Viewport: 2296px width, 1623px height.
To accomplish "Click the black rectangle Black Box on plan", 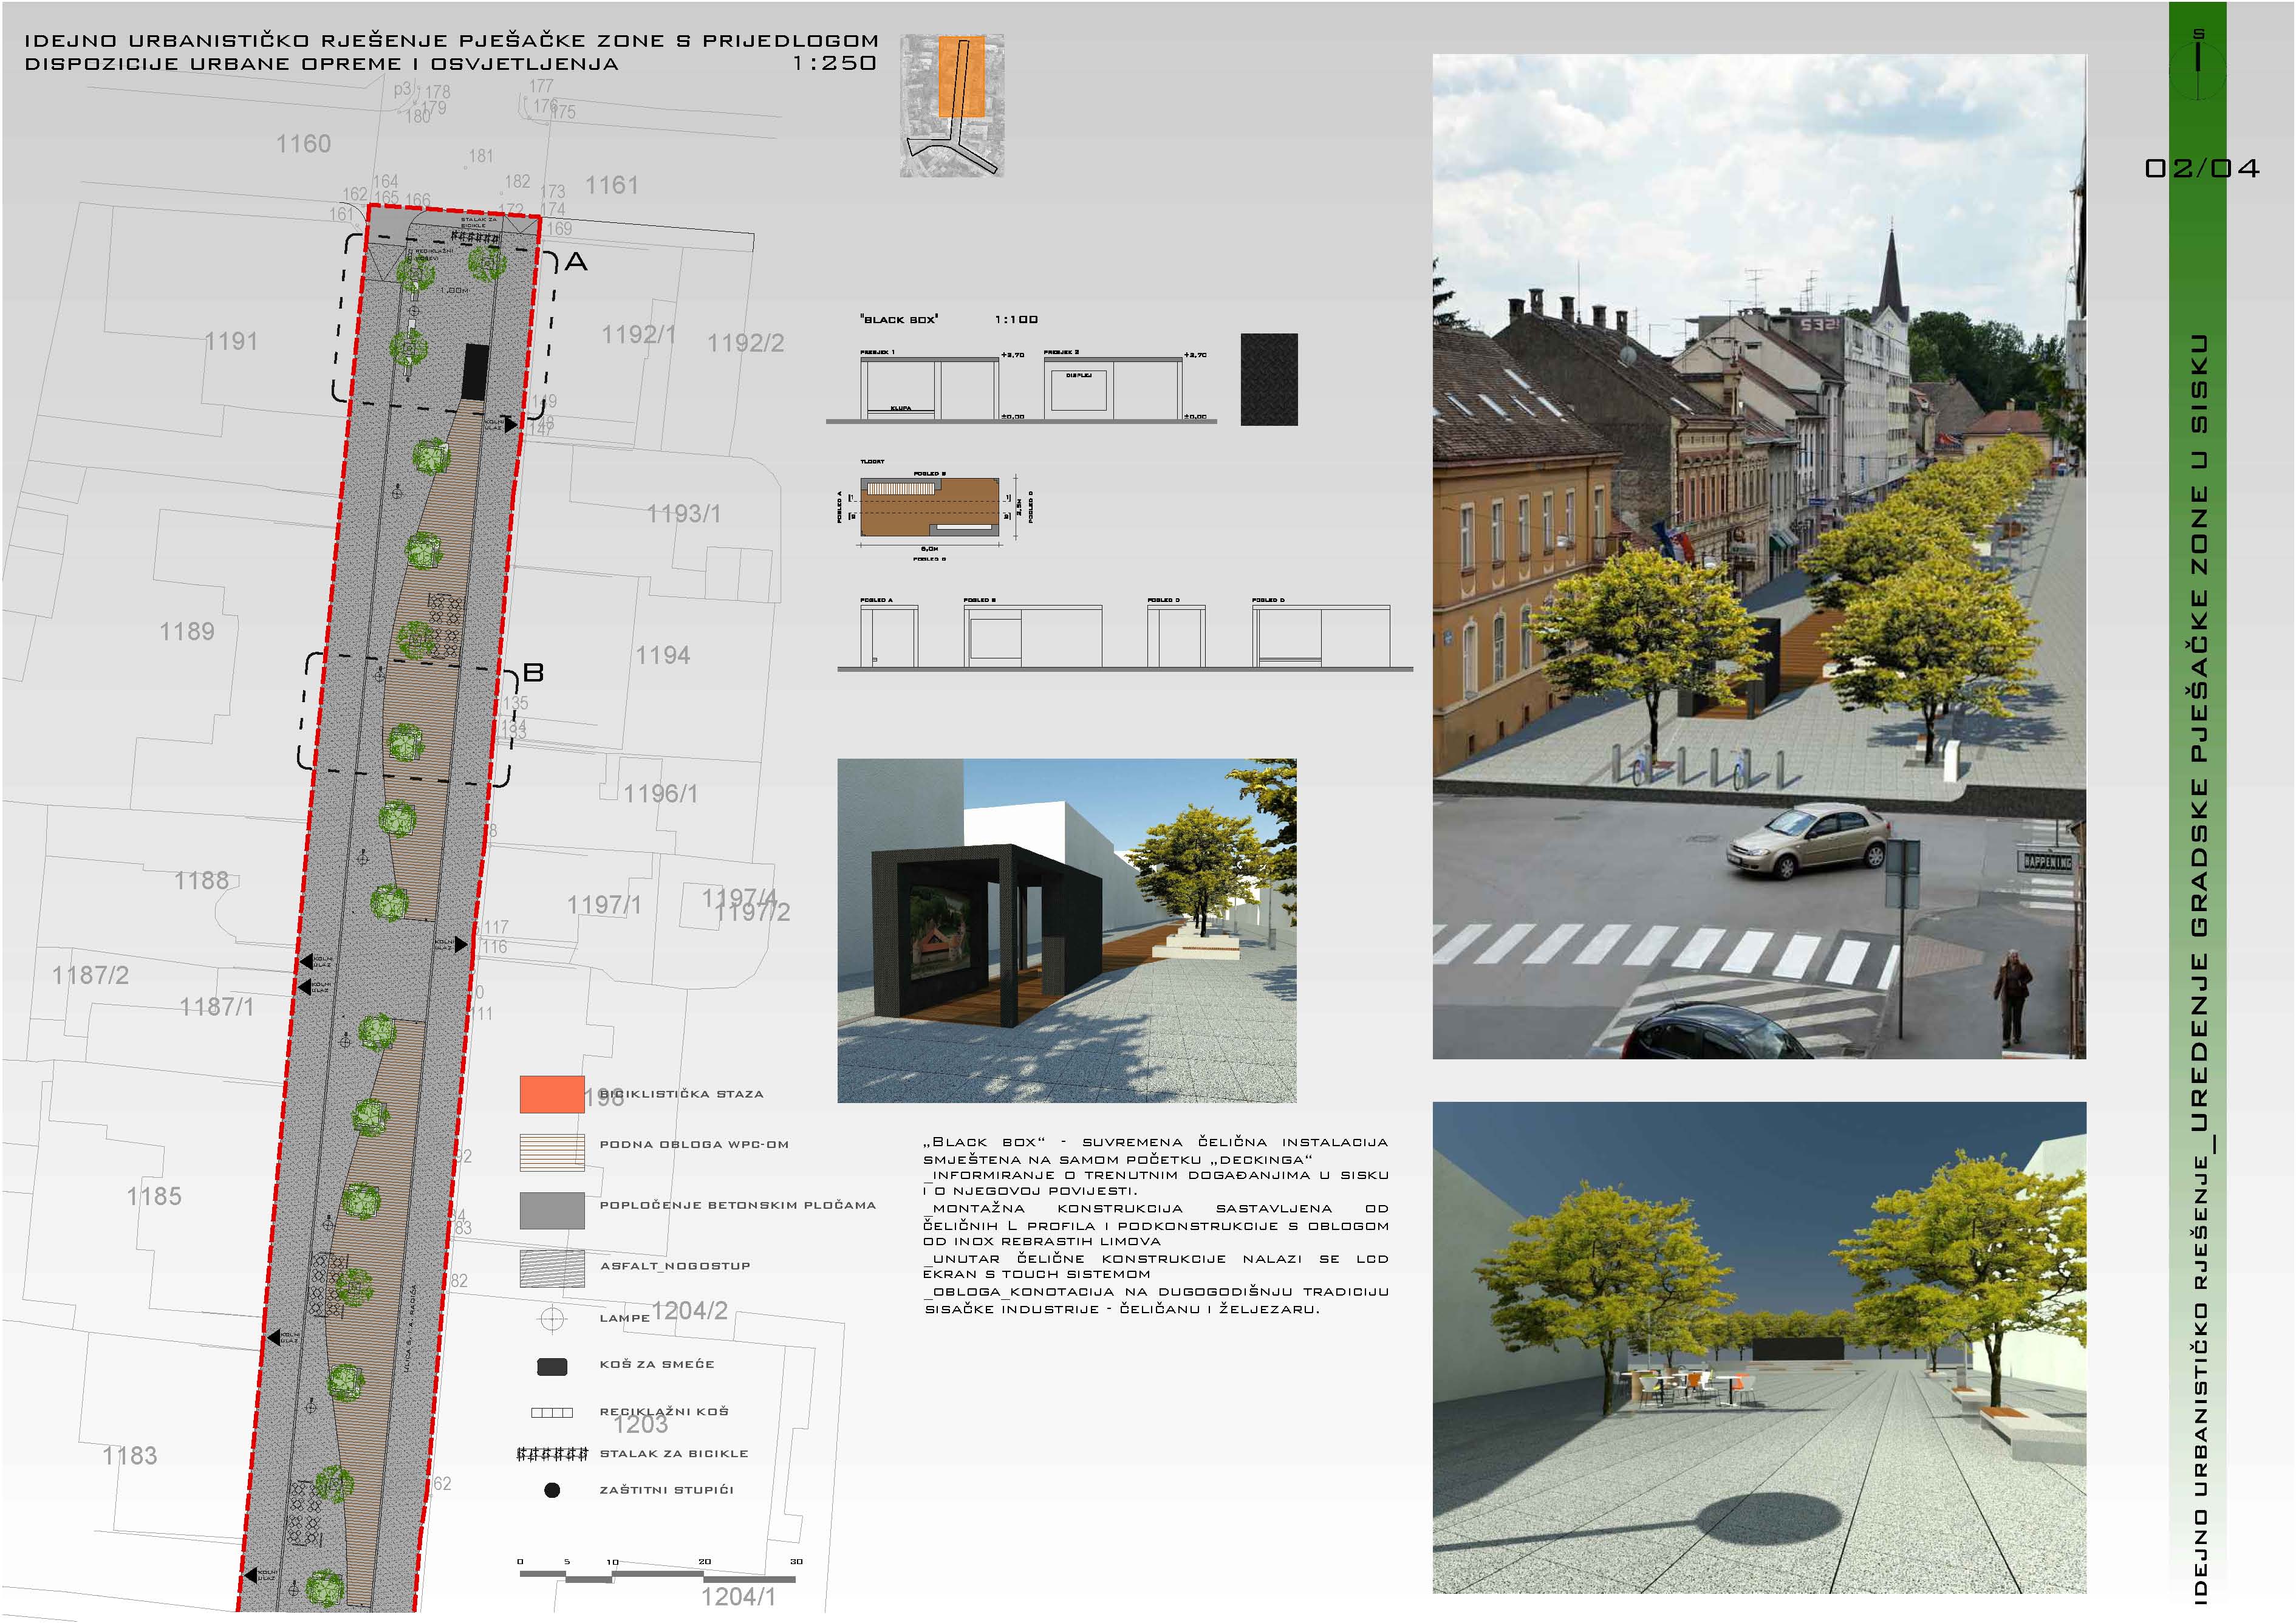I will tap(476, 372).
